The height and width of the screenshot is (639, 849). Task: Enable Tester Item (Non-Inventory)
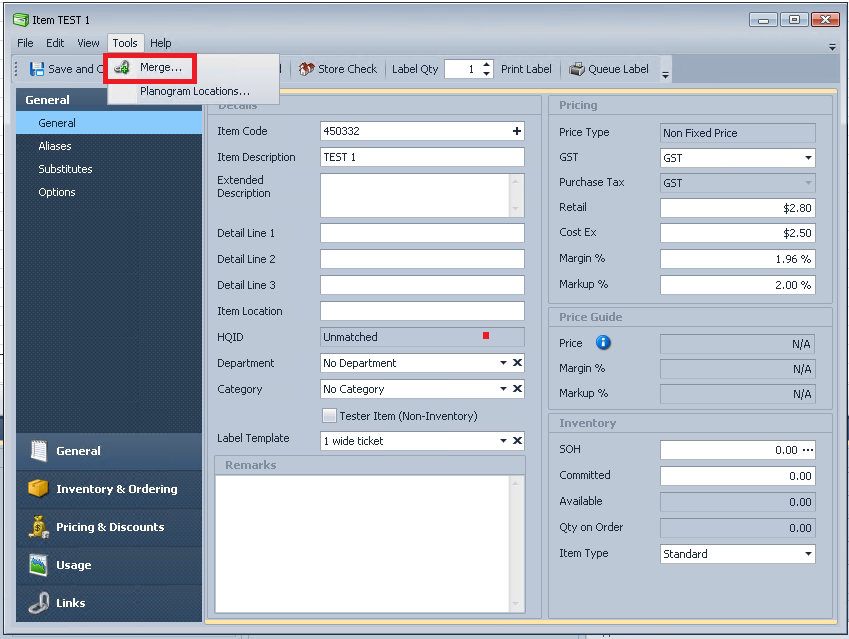point(329,415)
